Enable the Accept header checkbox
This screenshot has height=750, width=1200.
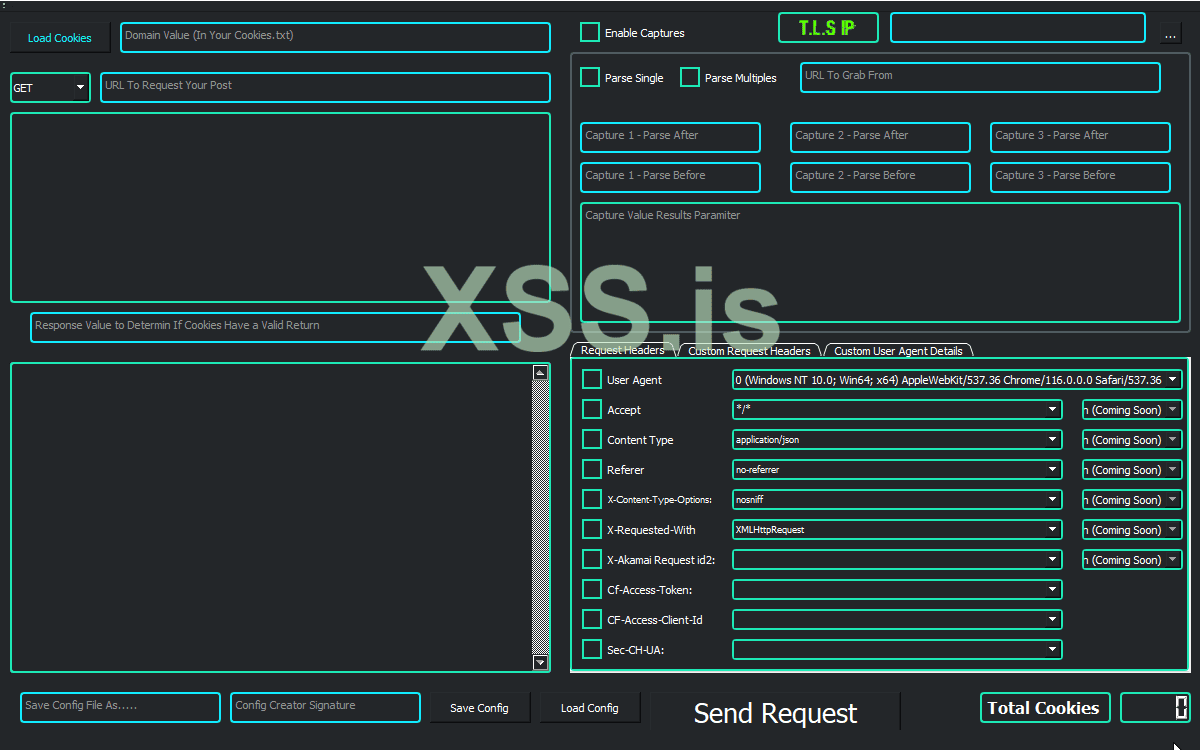(x=592, y=409)
